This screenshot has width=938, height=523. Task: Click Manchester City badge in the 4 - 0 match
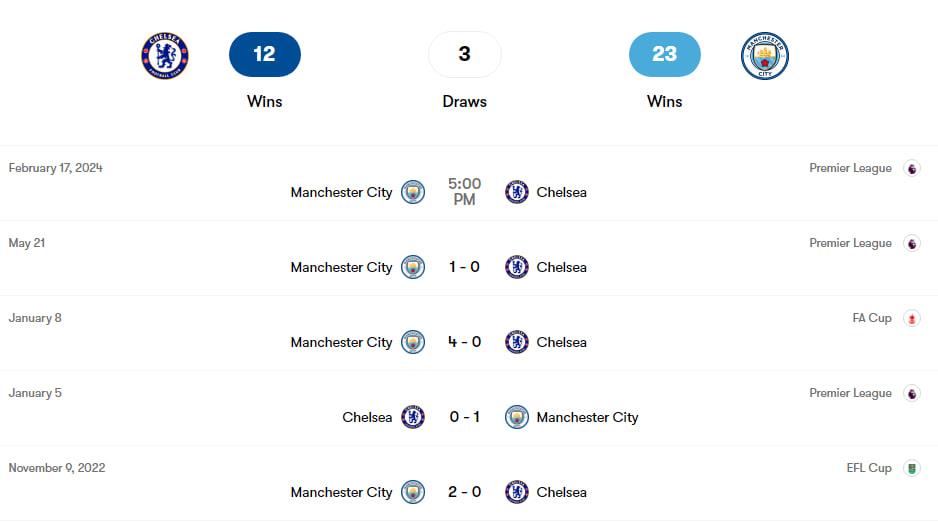coord(413,342)
